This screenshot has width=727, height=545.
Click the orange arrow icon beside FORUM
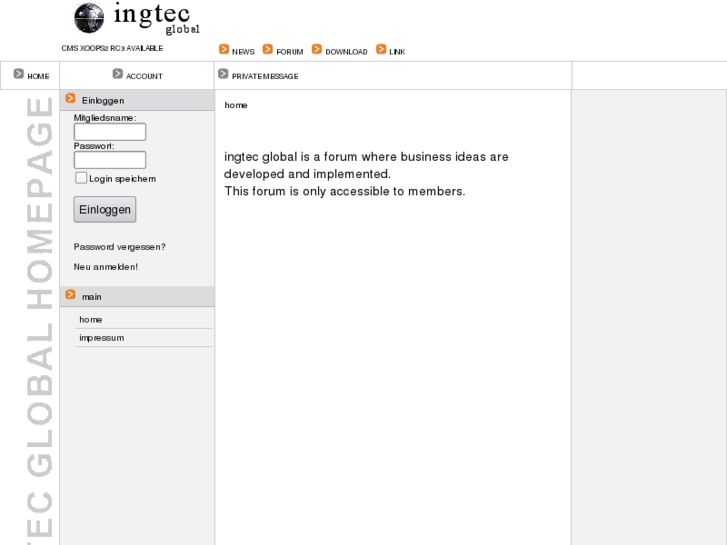coord(268,49)
